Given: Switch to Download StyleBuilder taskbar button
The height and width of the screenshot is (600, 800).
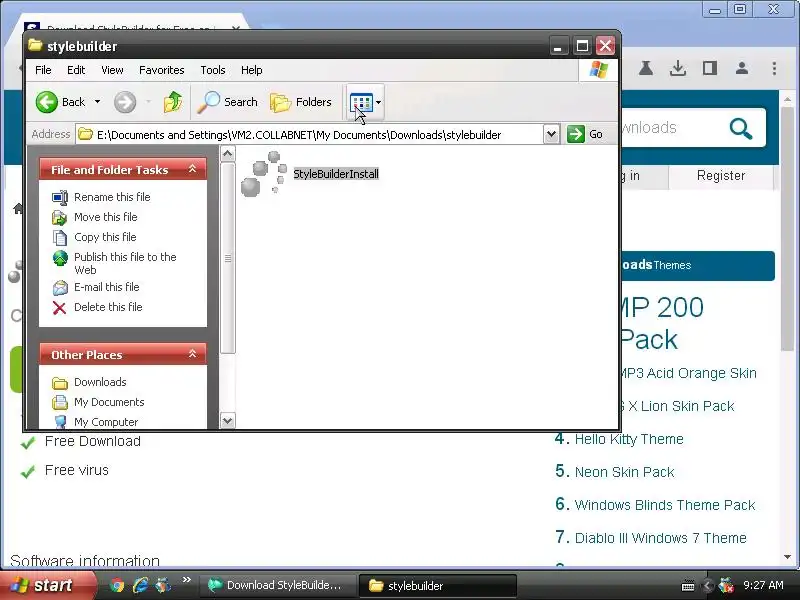Looking at the screenshot, I should [x=276, y=585].
